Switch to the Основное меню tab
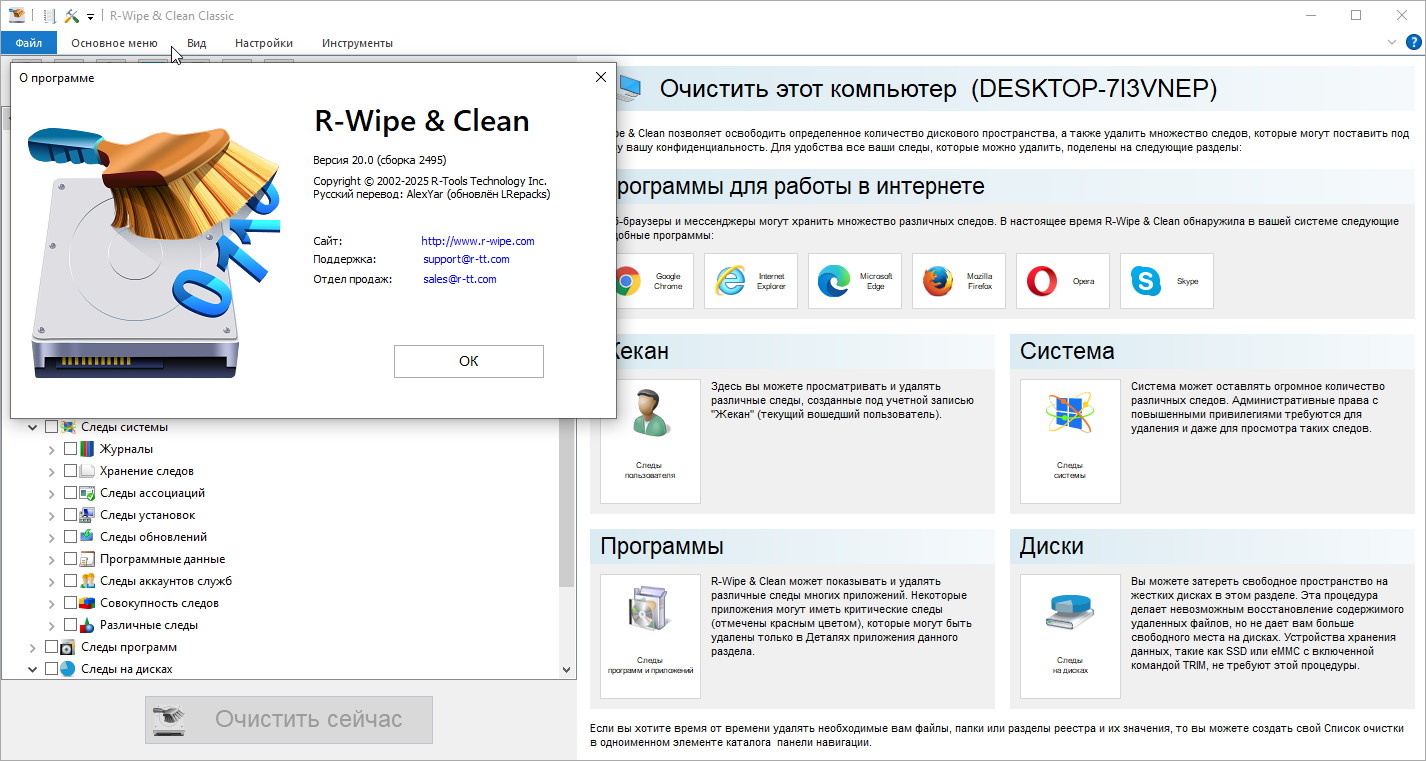Viewport: 1426px width, 761px height. (x=114, y=43)
